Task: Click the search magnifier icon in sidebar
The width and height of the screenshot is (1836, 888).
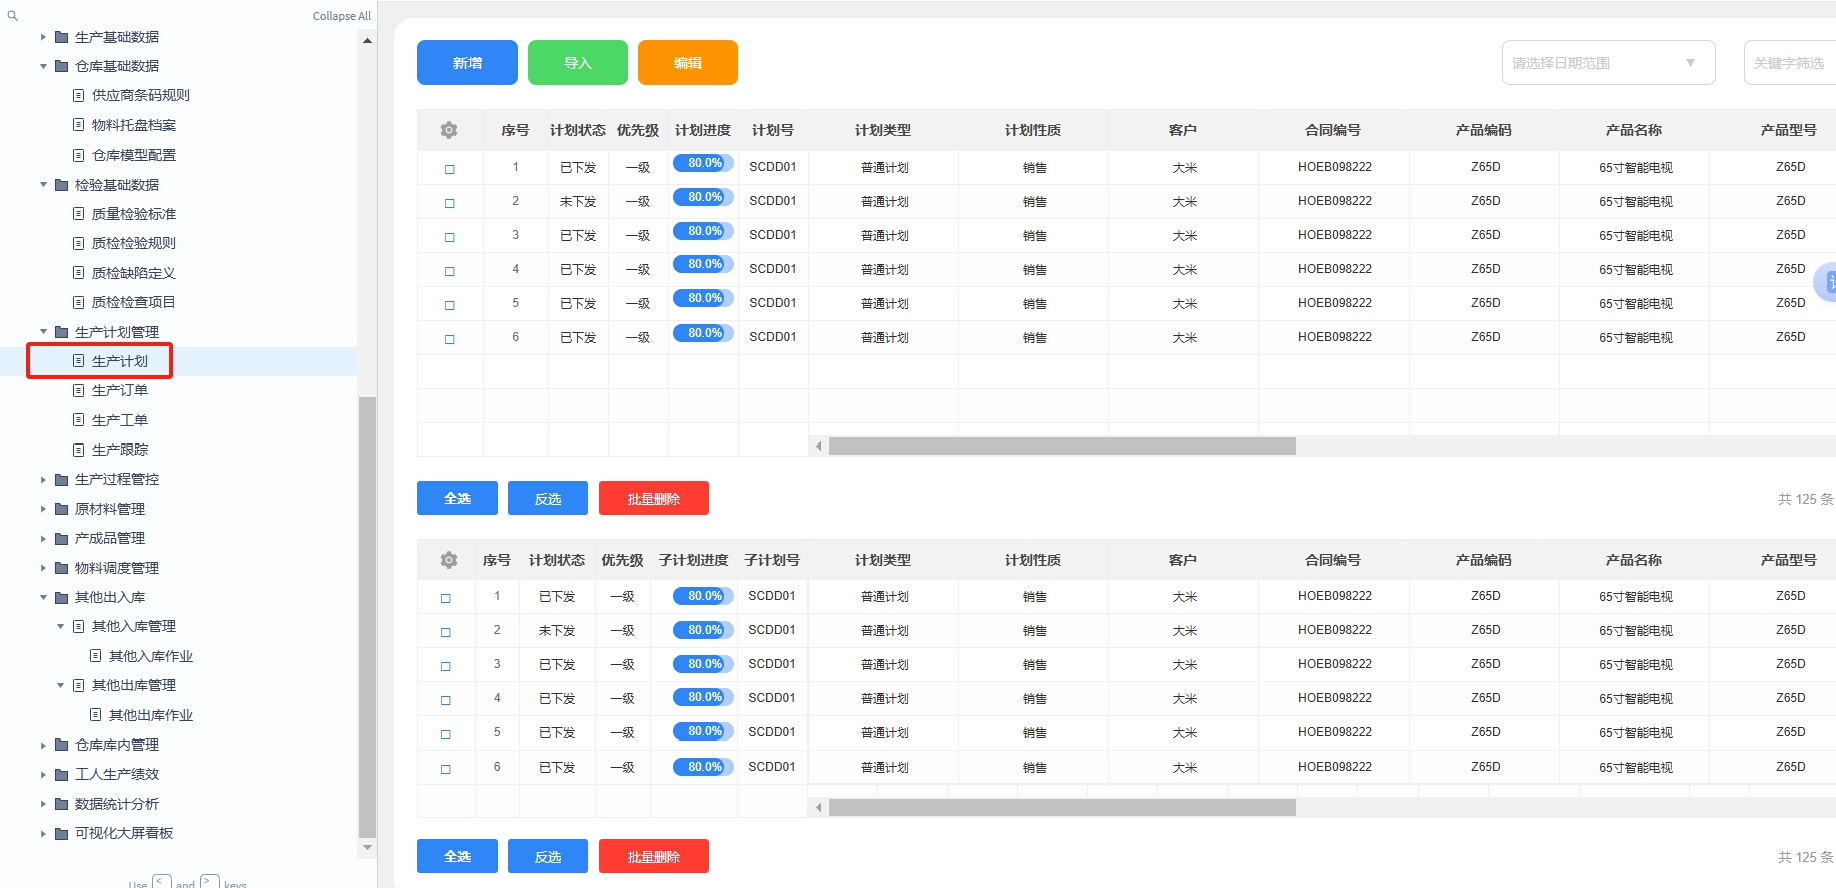Action: [x=13, y=16]
